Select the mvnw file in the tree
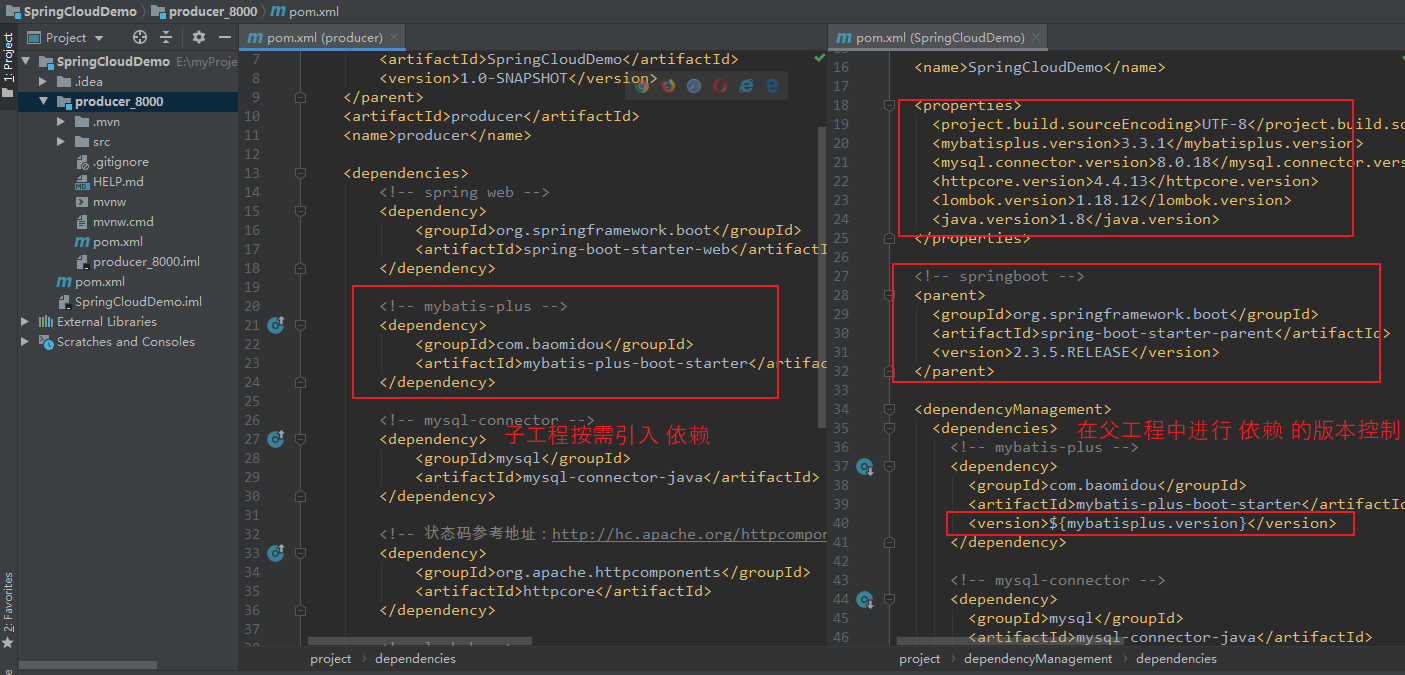The height and width of the screenshot is (675, 1405). [109, 202]
